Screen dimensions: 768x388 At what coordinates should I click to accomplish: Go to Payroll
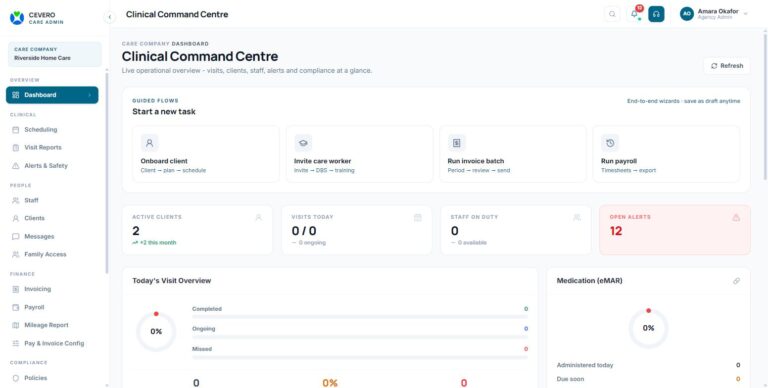(x=52, y=307)
